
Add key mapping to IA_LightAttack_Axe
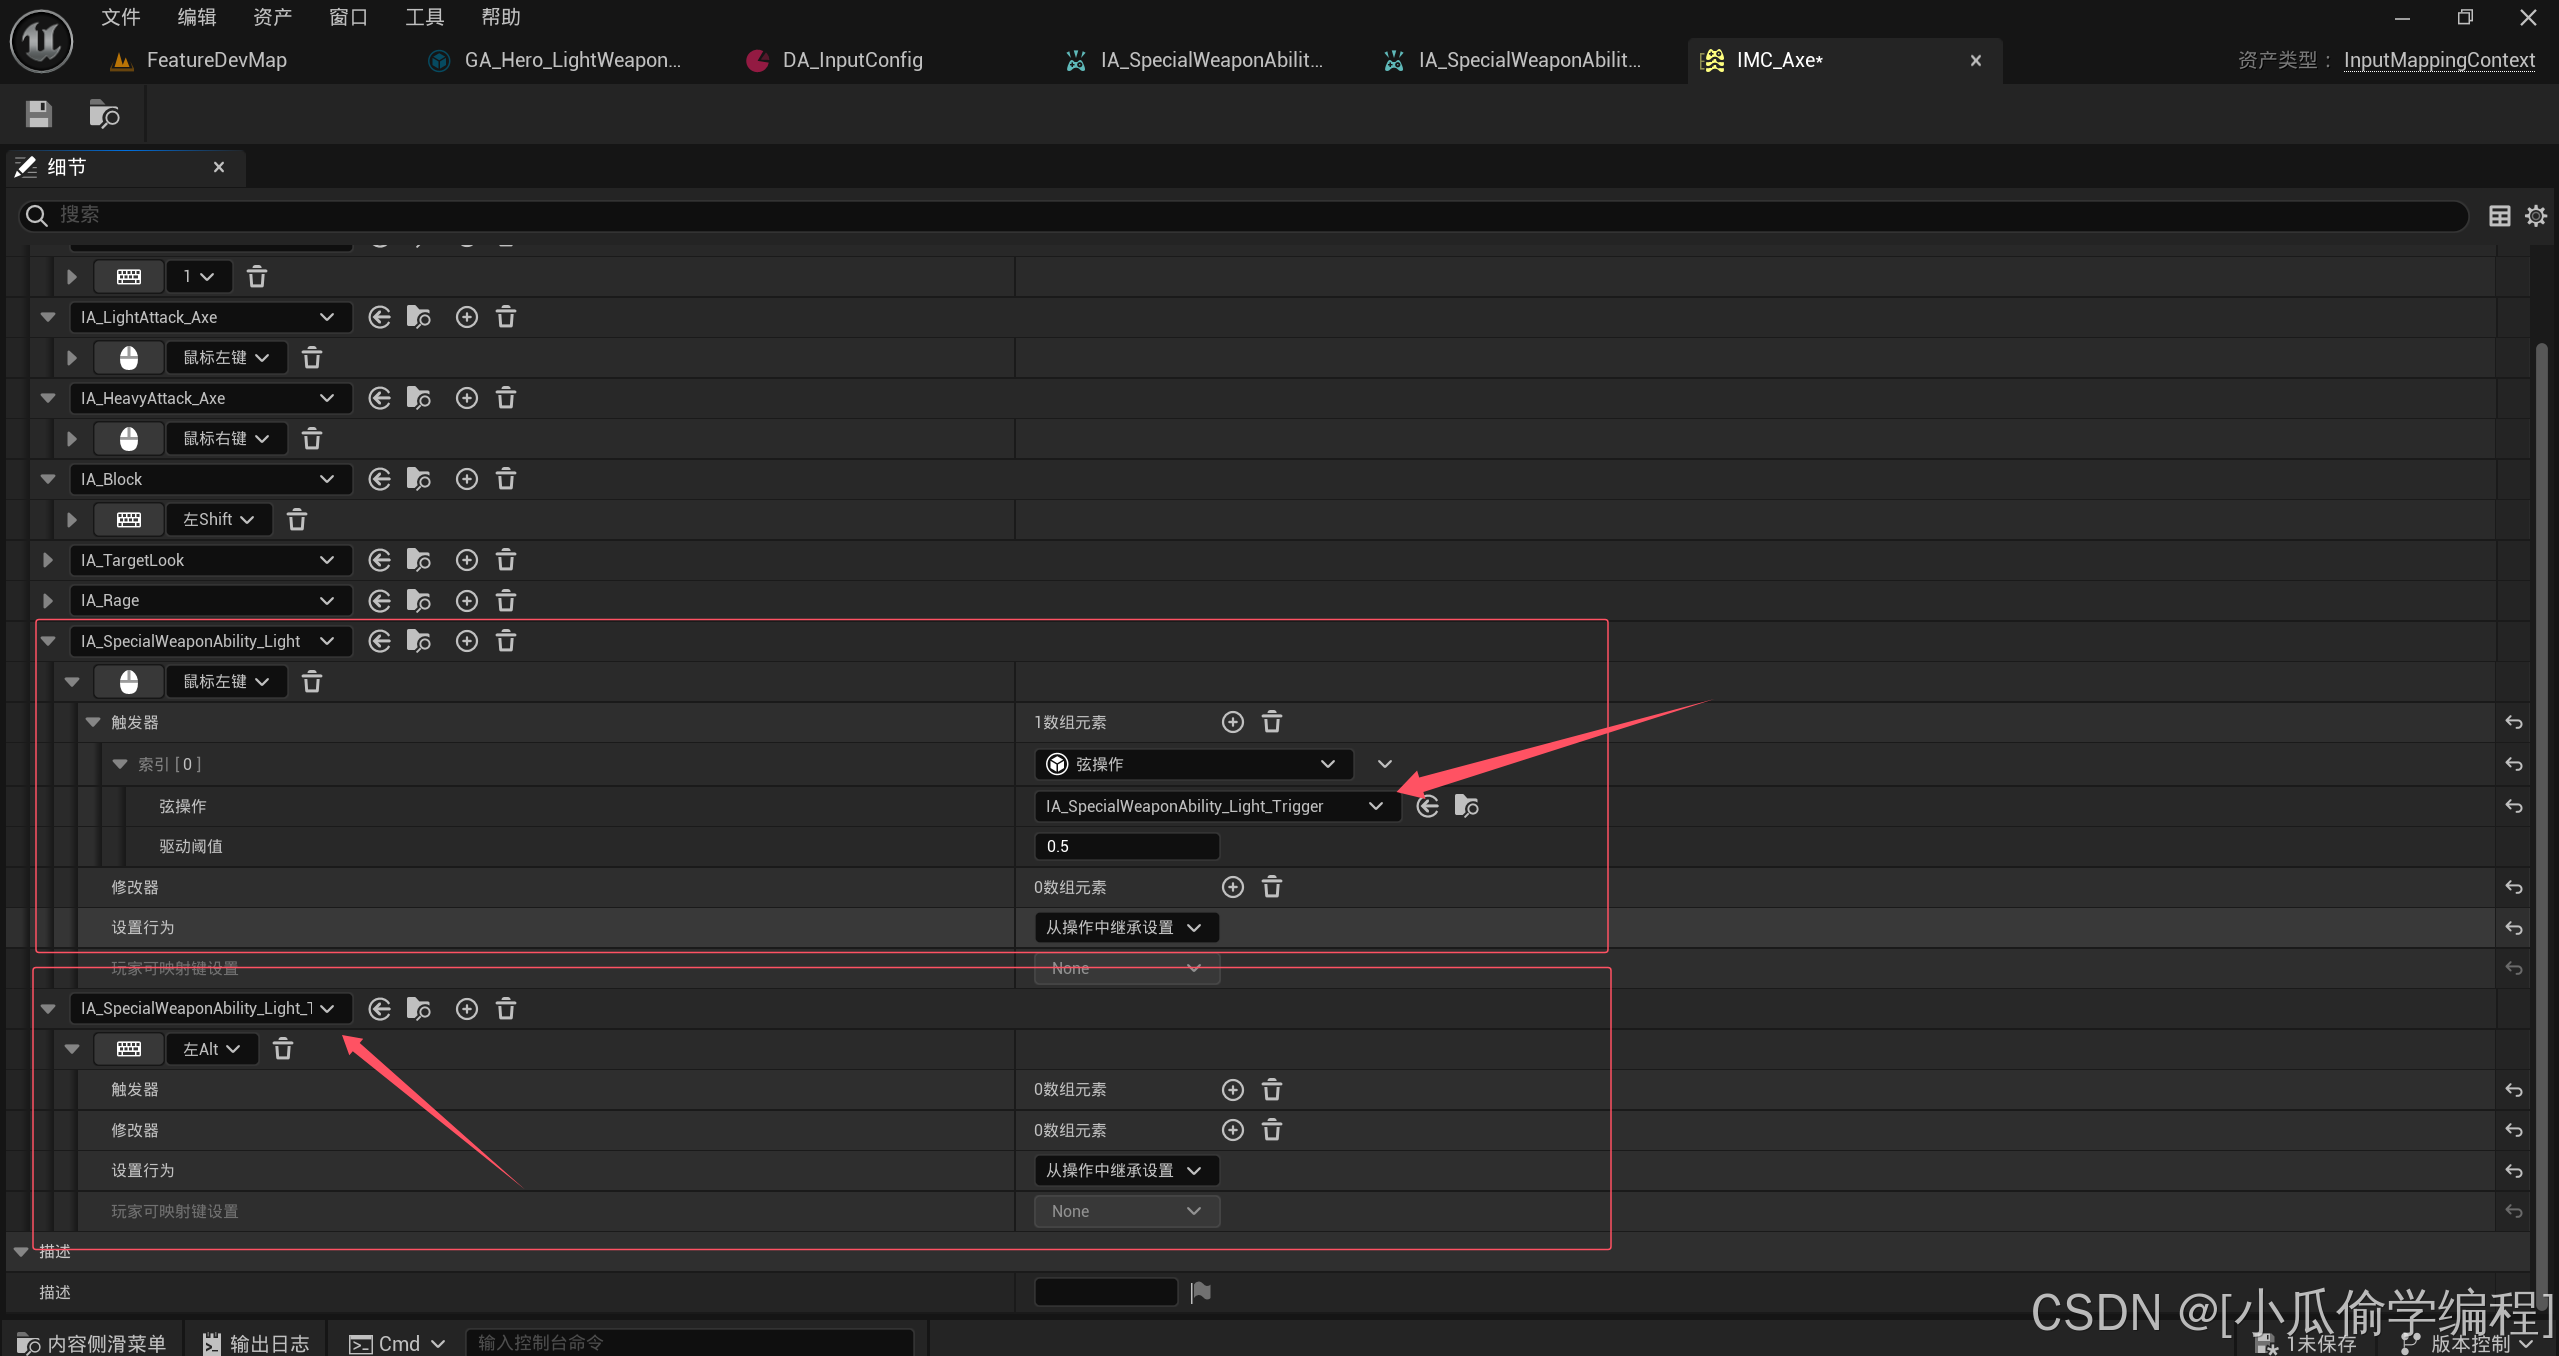467,317
